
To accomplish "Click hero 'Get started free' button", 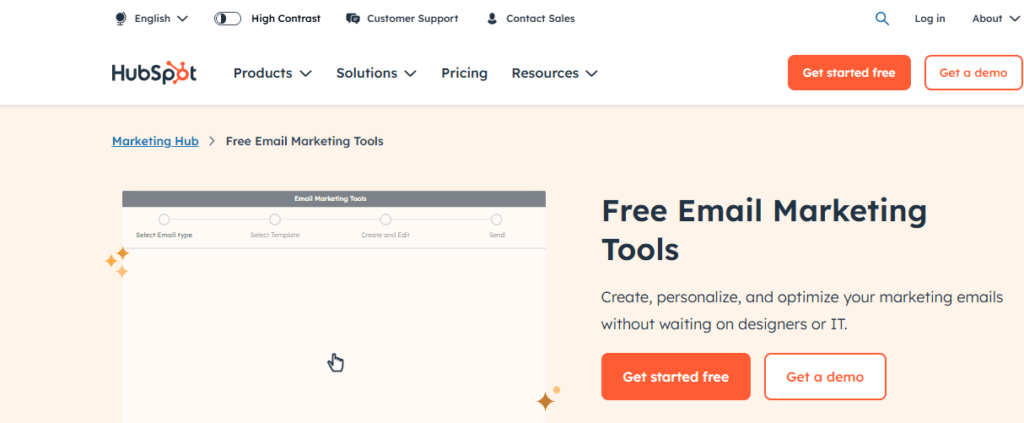I will pyautogui.click(x=676, y=377).
